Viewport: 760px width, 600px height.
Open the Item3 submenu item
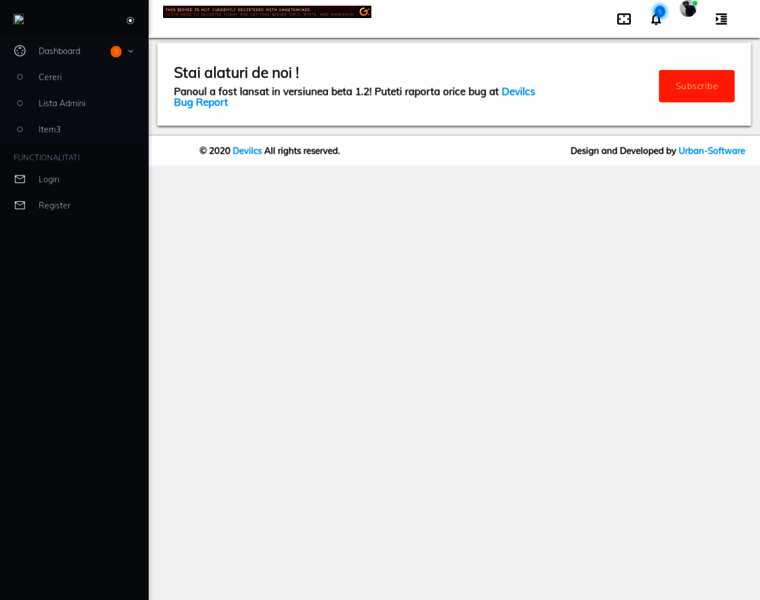pyautogui.click(x=74, y=129)
